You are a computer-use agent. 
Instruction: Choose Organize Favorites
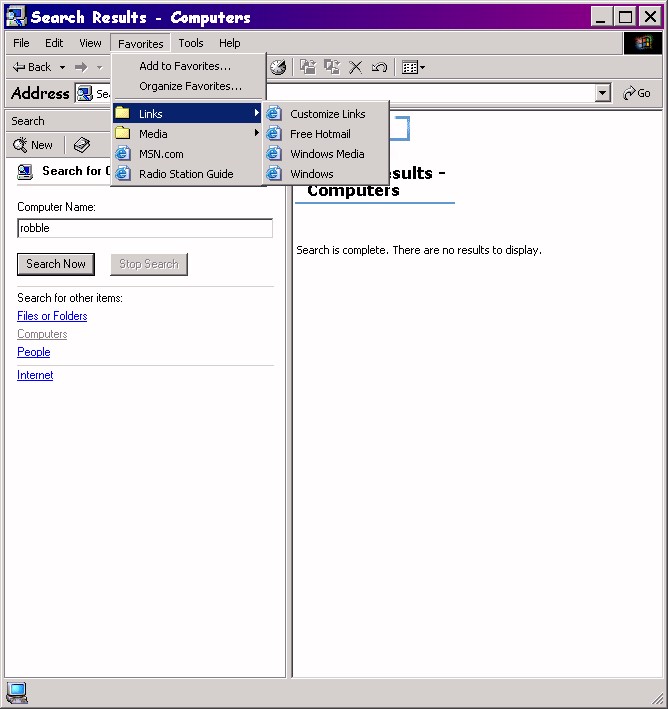click(x=187, y=86)
